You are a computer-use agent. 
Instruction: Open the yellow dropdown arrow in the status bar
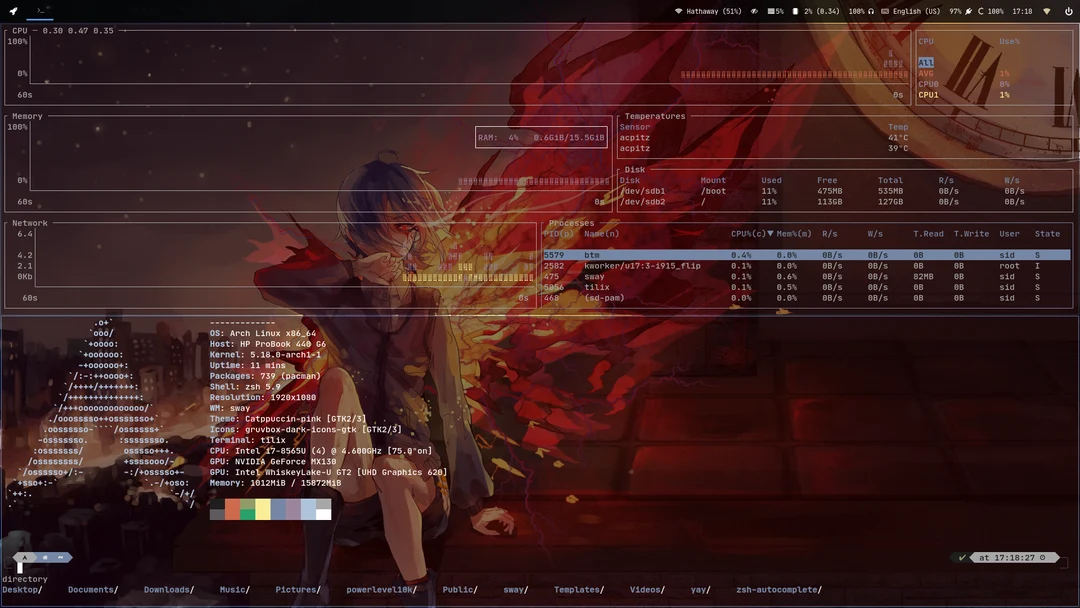(x=1046, y=10)
